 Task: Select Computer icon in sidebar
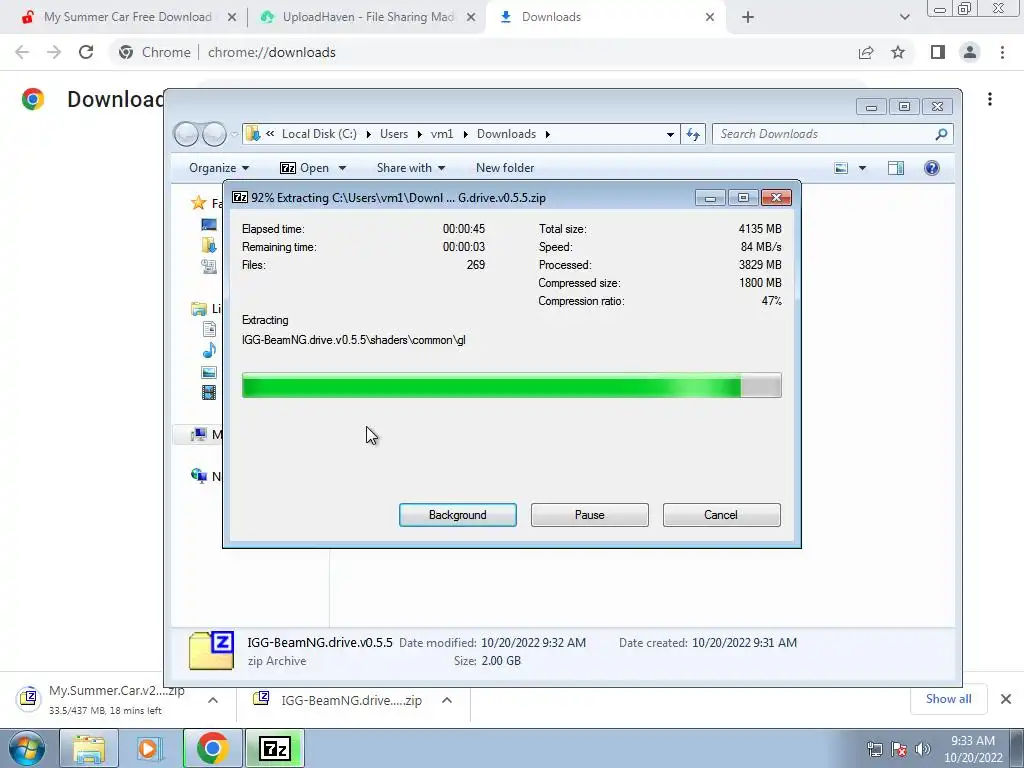click(199, 434)
